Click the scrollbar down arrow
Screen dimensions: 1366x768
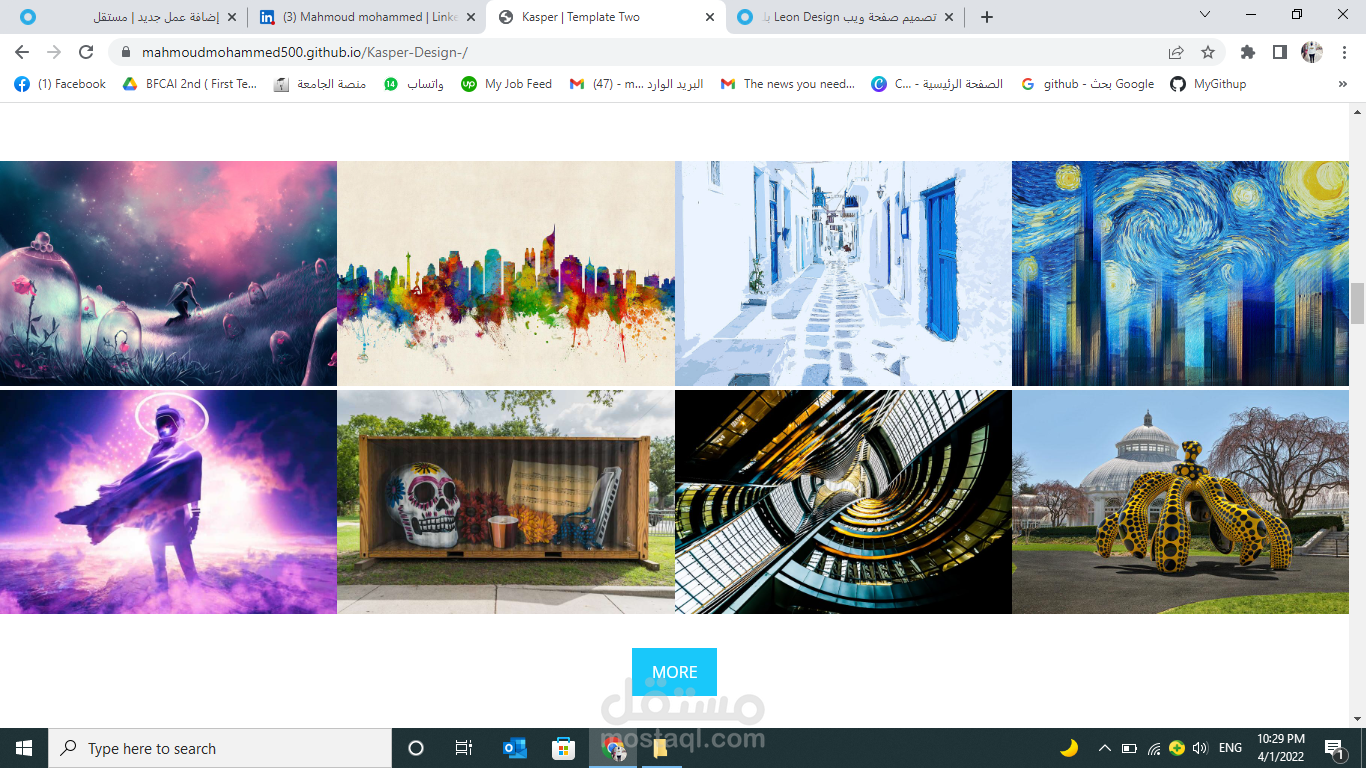pyautogui.click(x=1357, y=719)
